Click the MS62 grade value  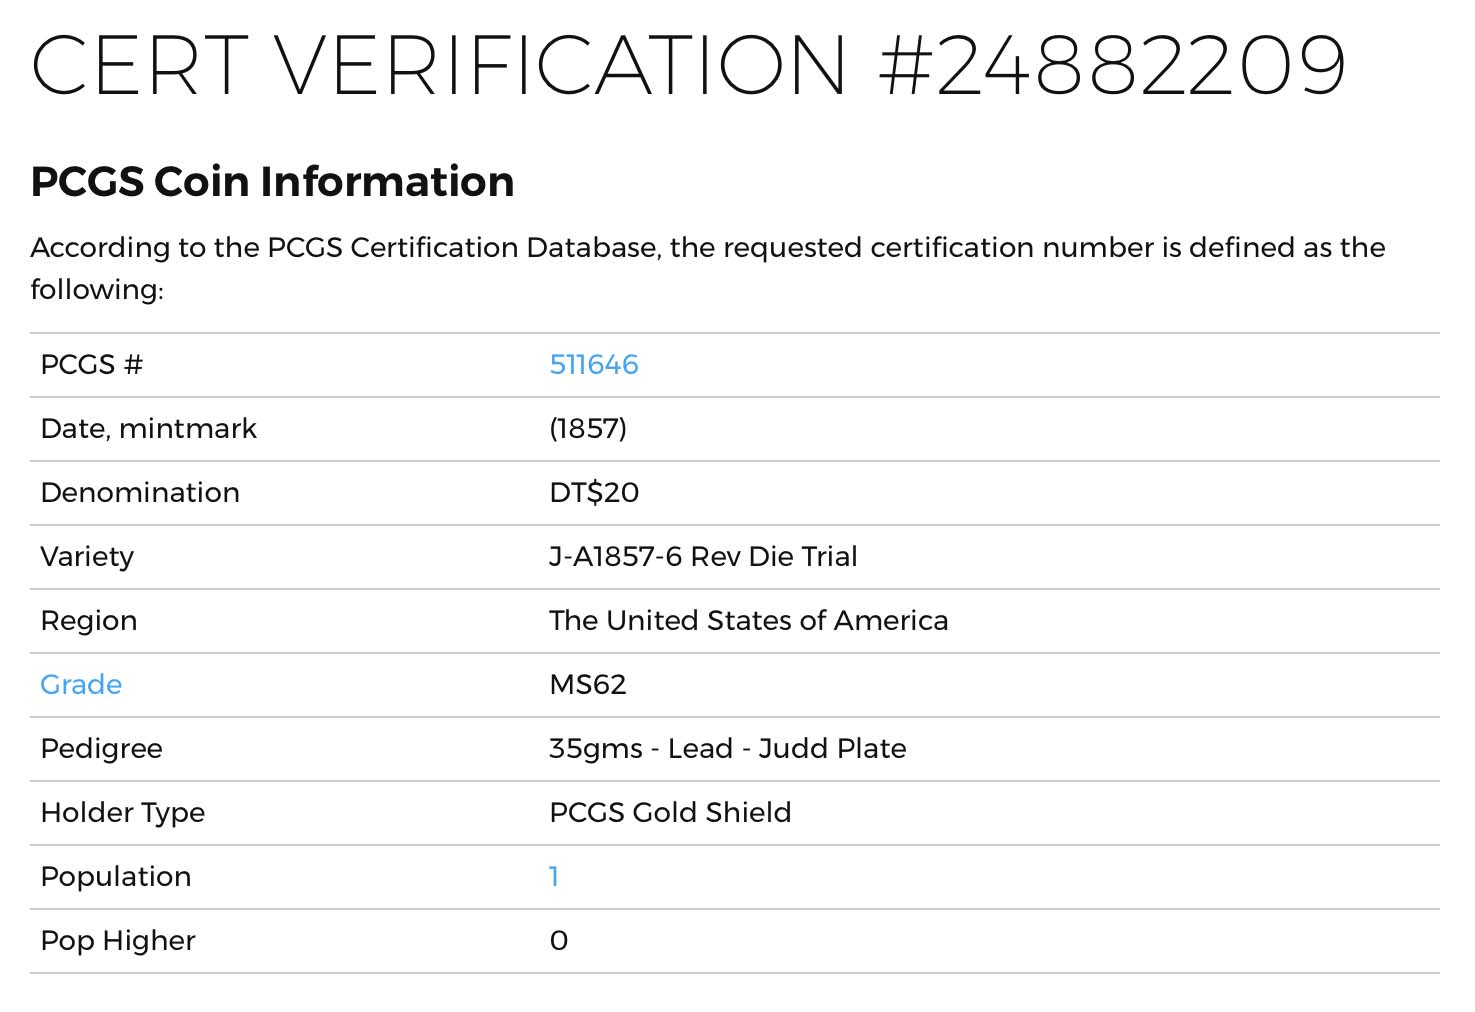(x=588, y=685)
